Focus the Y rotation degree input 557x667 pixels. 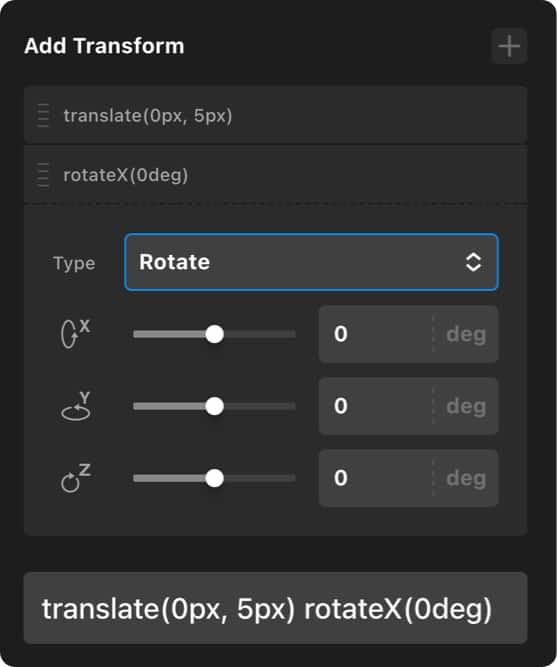[376, 406]
